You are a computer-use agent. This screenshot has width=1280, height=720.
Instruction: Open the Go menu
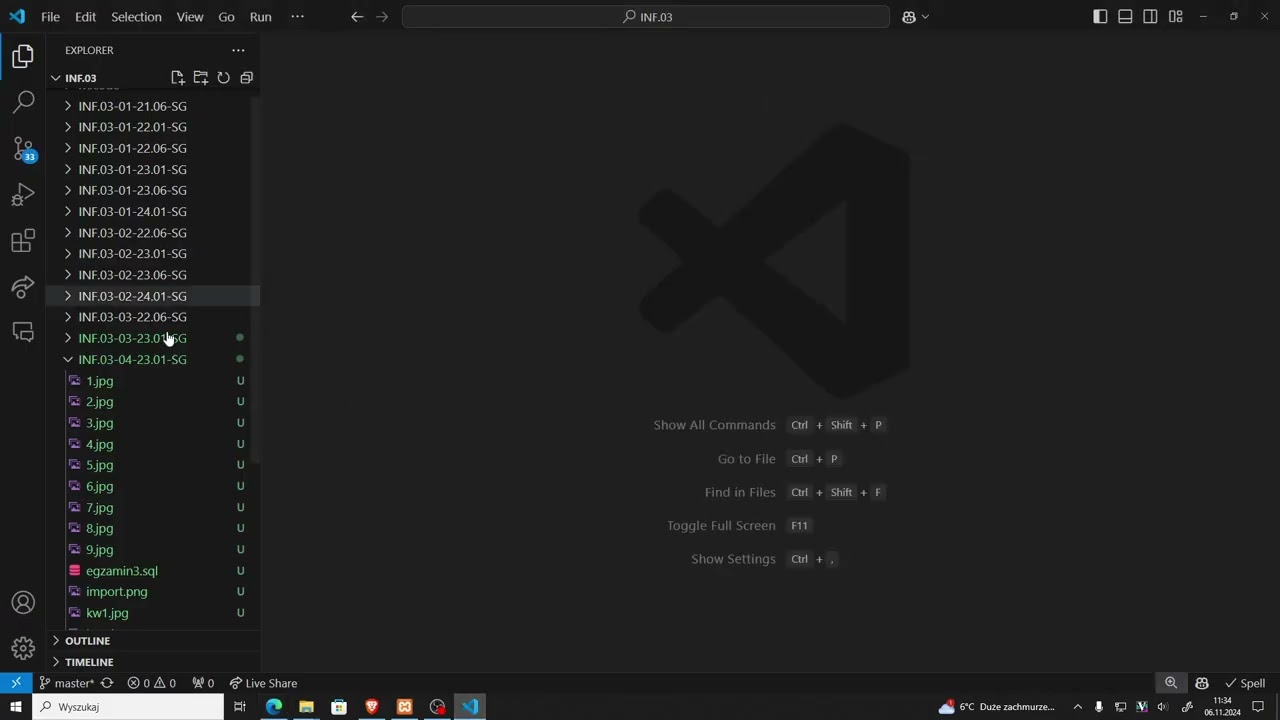click(227, 17)
